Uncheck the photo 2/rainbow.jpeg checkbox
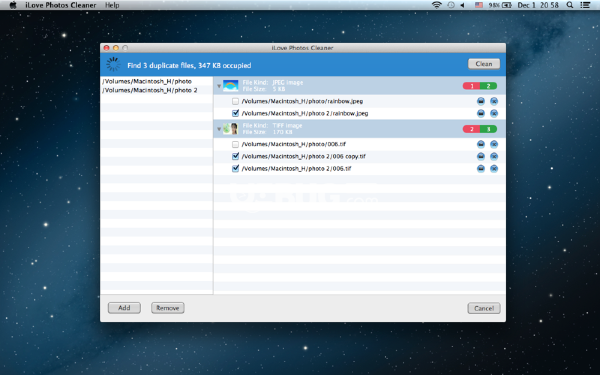Viewport: 600px width, 375px height. coord(235,113)
